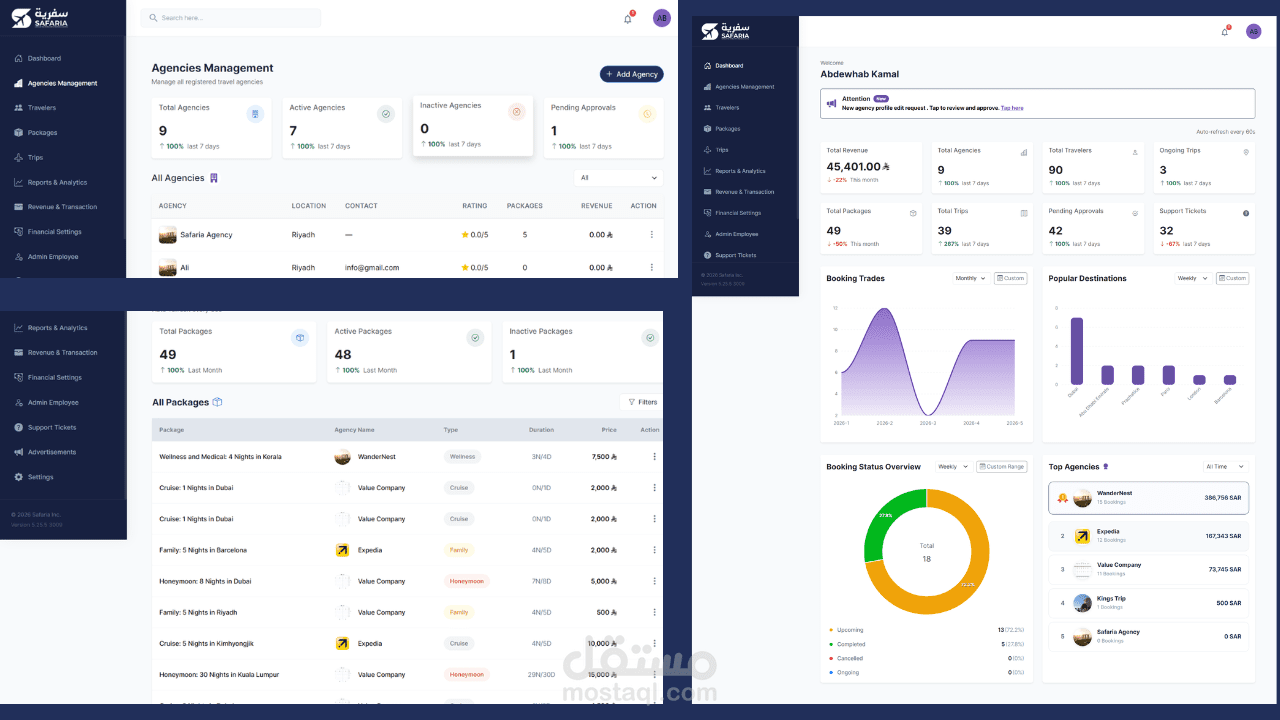Click the Safaria logo on Dashboard sidebar
The width and height of the screenshot is (1280, 720).
click(x=725, y=32)
